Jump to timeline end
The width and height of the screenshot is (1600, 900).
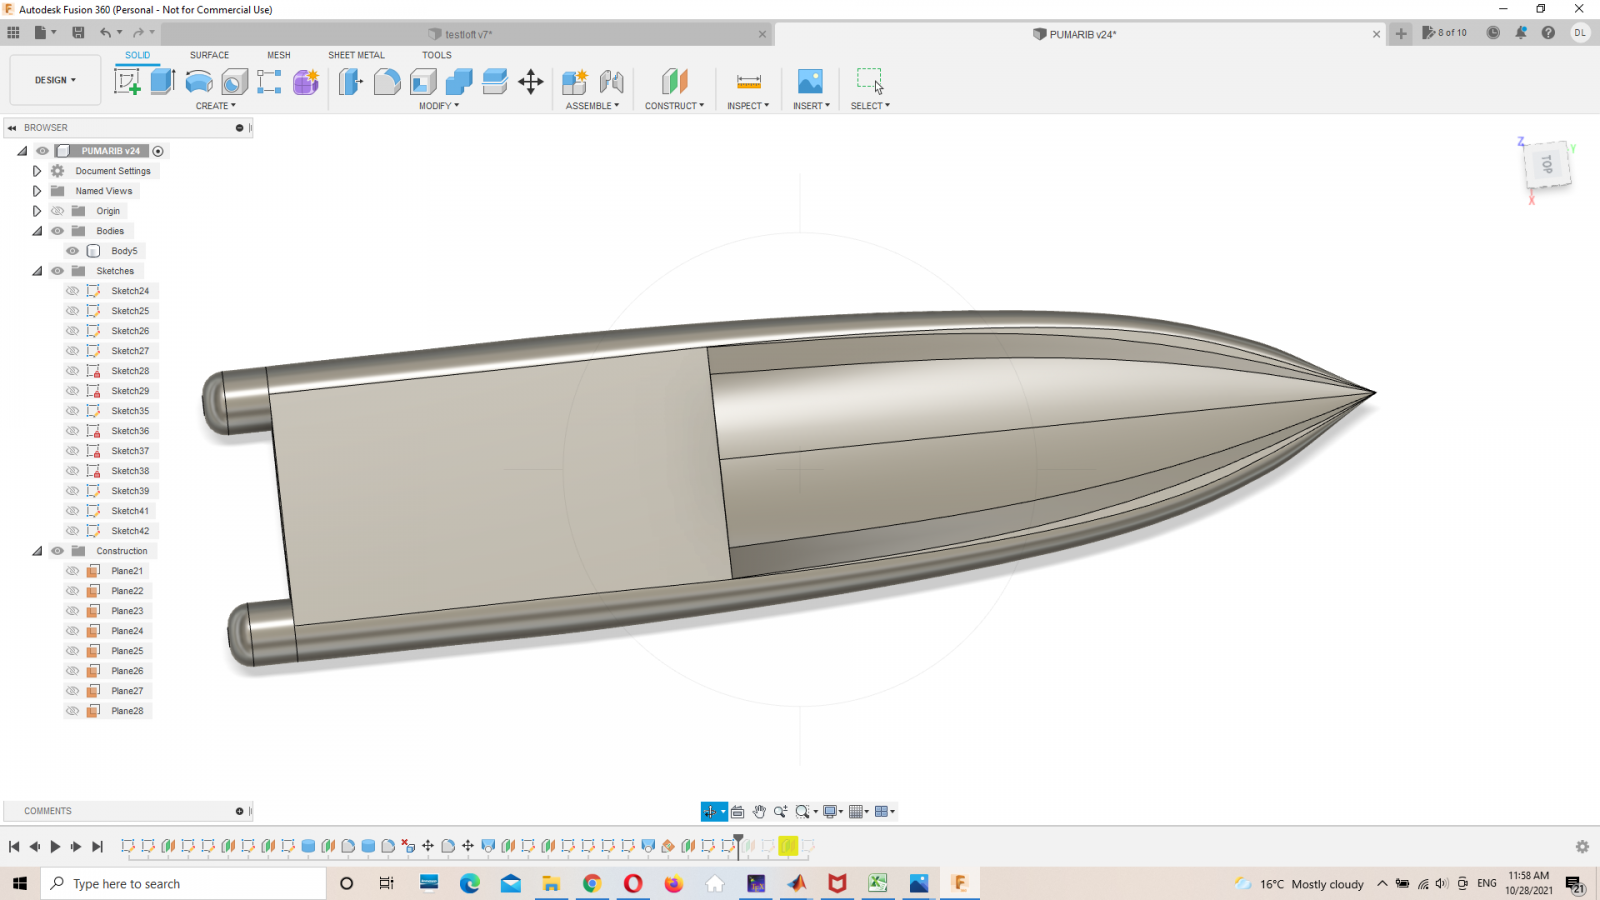click(97, 846)
